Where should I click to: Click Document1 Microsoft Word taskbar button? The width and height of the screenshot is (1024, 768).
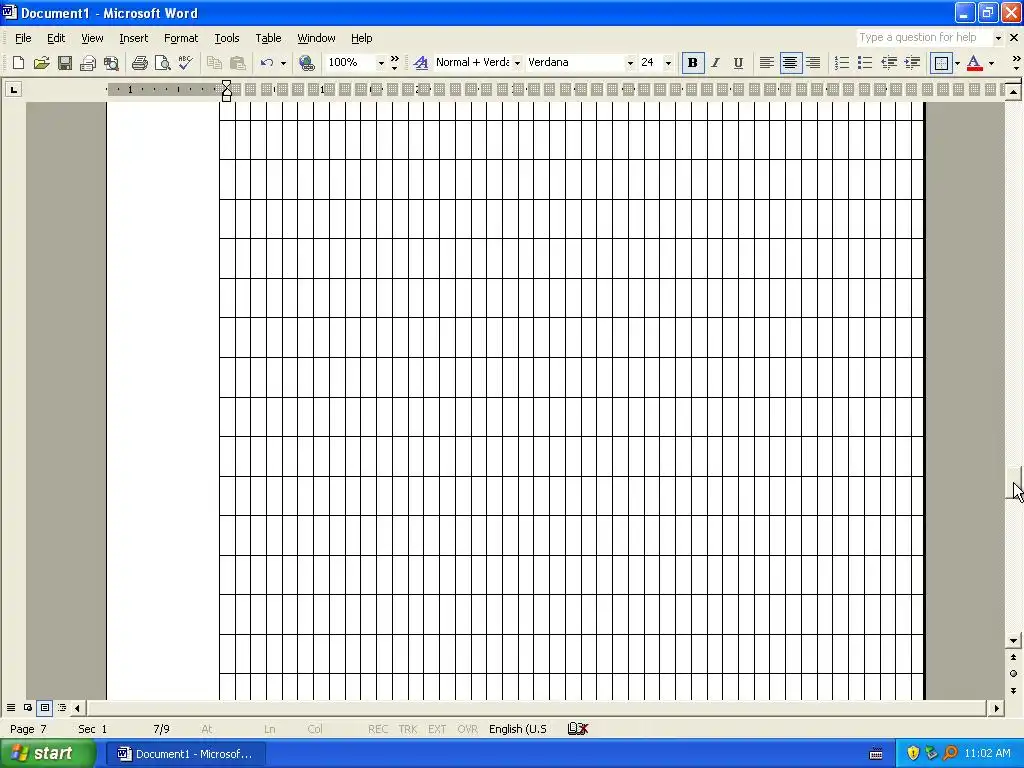tap(185, 754)
